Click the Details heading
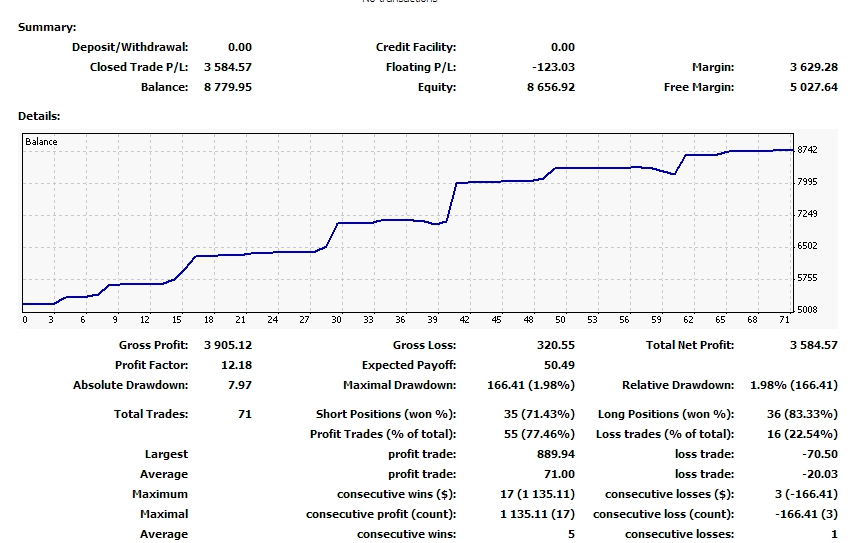 [39, 117]
